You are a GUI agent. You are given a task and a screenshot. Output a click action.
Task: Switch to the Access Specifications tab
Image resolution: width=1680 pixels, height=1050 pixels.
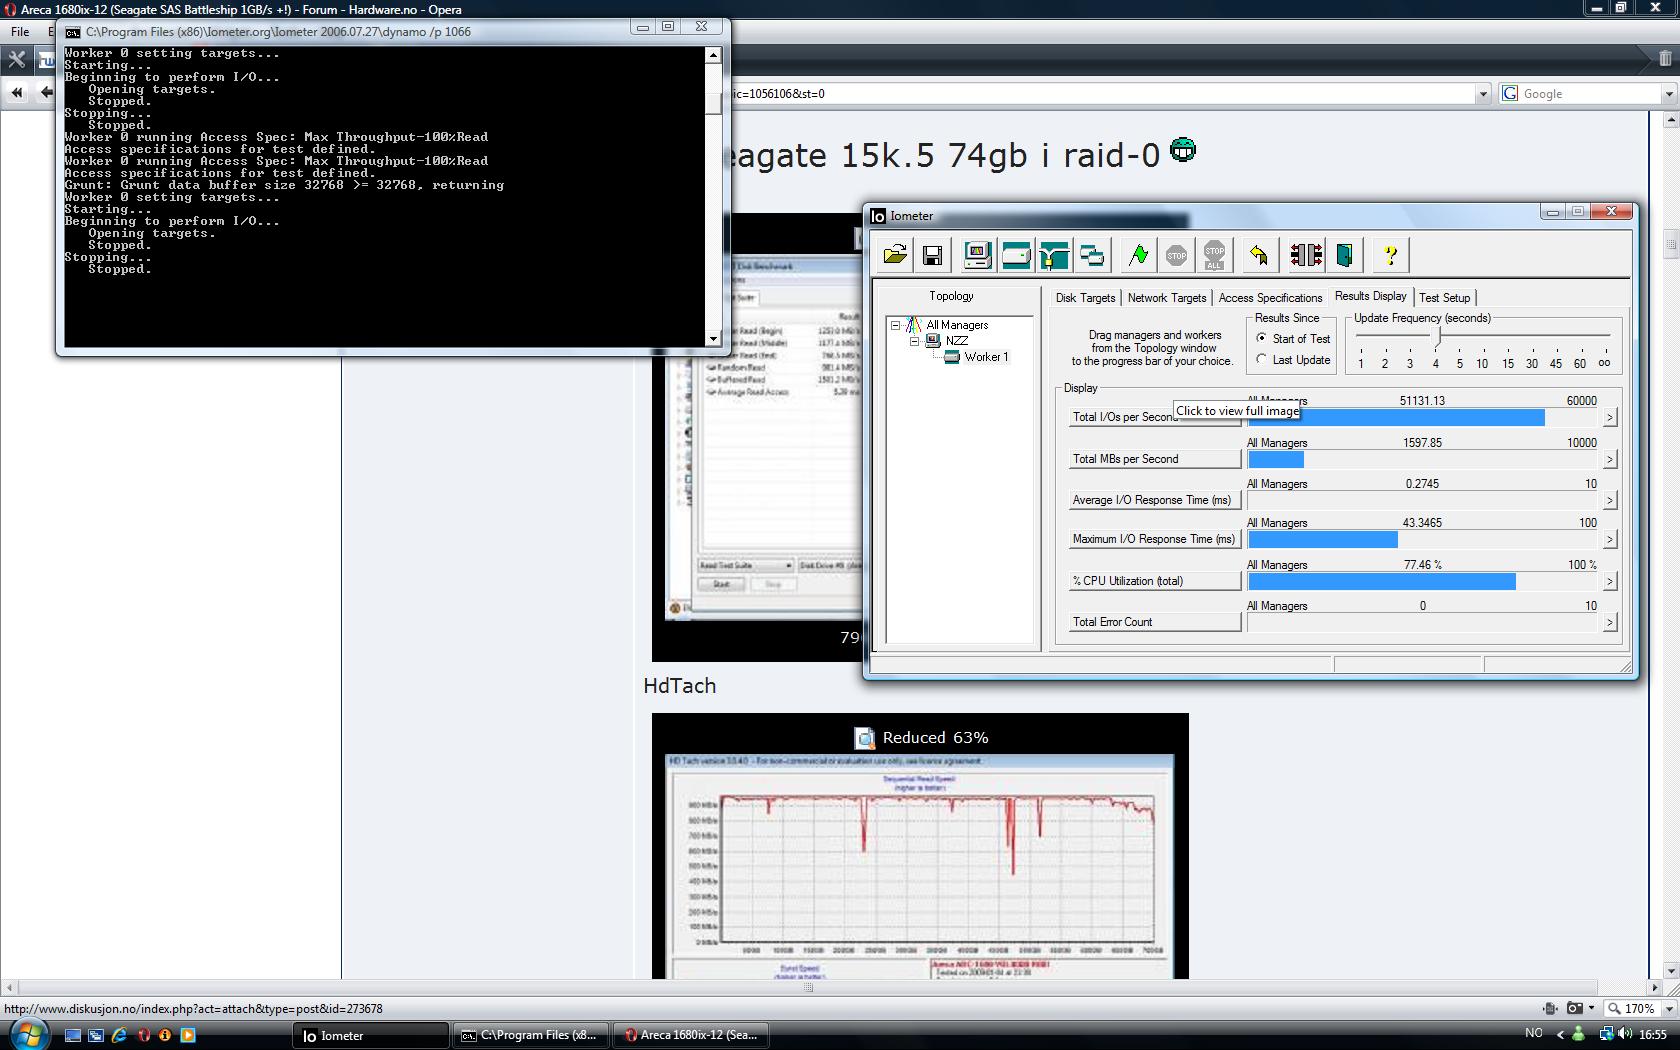1270,298
